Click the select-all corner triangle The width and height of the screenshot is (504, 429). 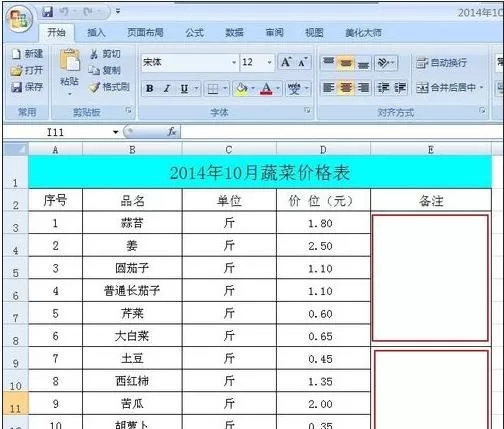click(15, 149)
